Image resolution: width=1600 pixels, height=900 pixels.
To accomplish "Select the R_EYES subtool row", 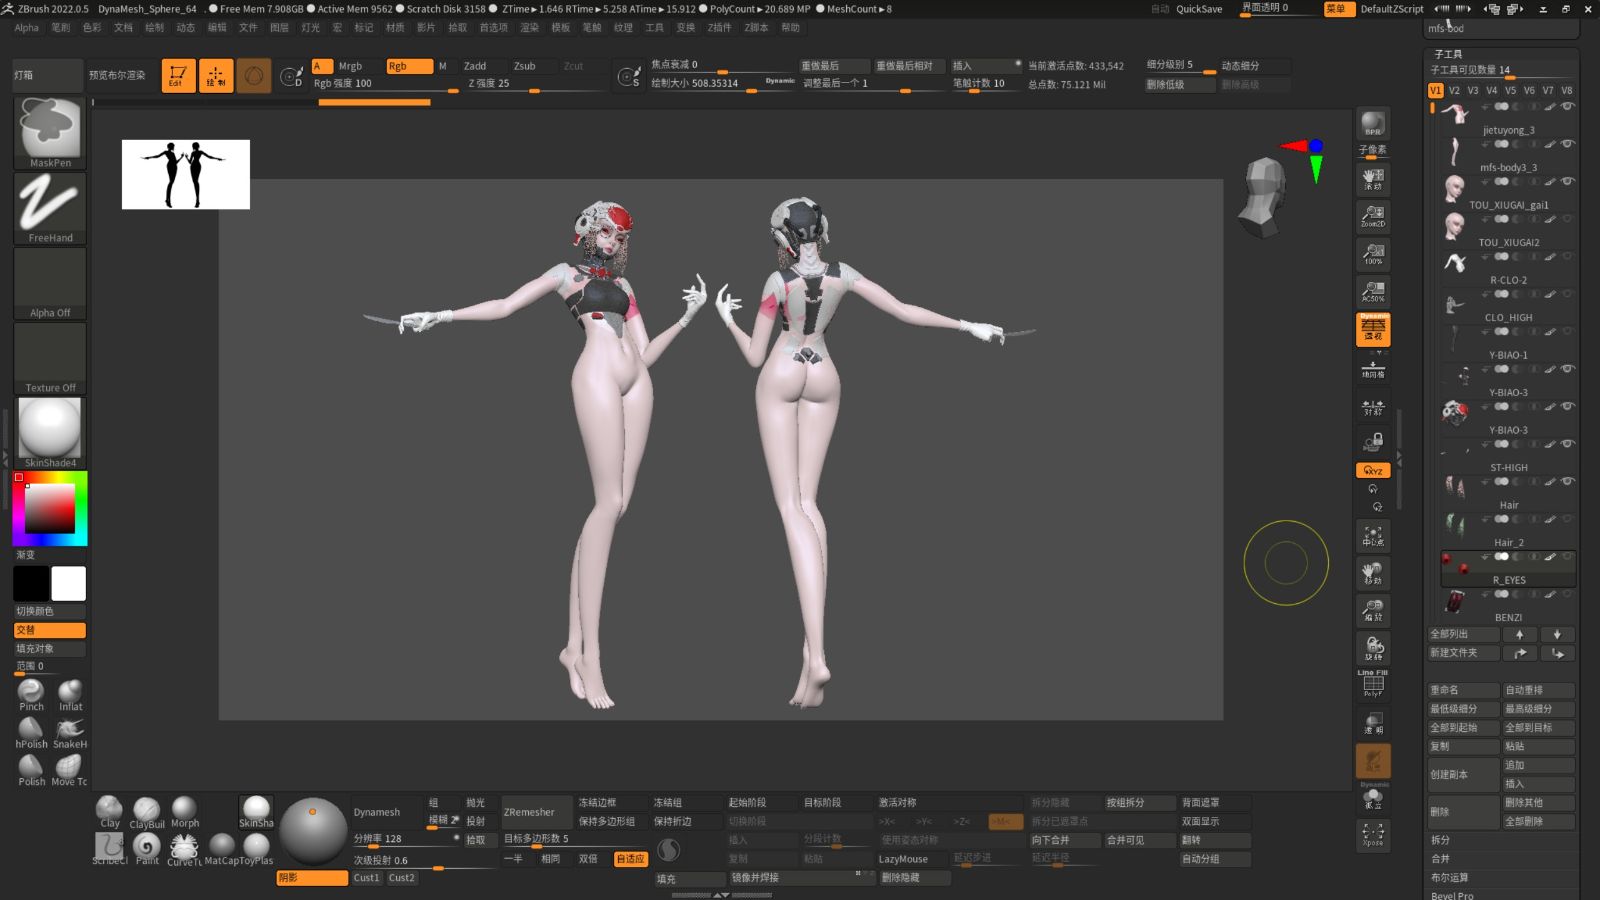I will click(1508, 568).
